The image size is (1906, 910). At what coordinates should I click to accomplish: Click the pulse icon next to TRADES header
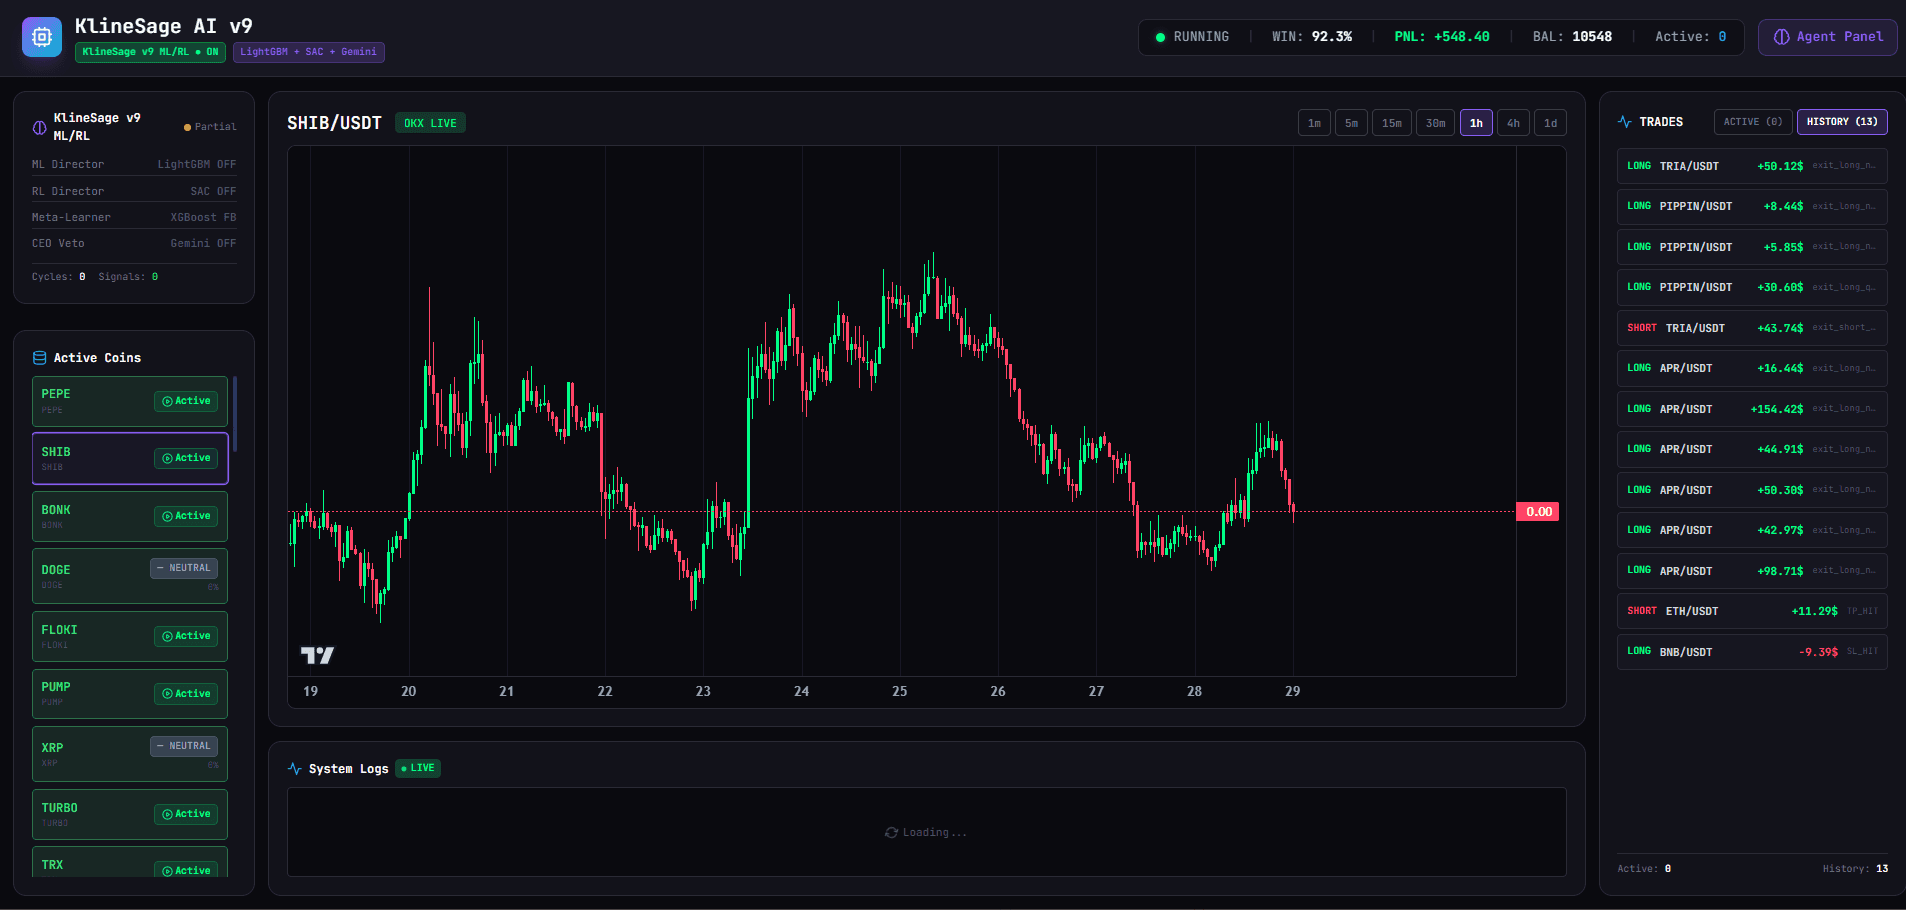click(x=1624, y=121)
